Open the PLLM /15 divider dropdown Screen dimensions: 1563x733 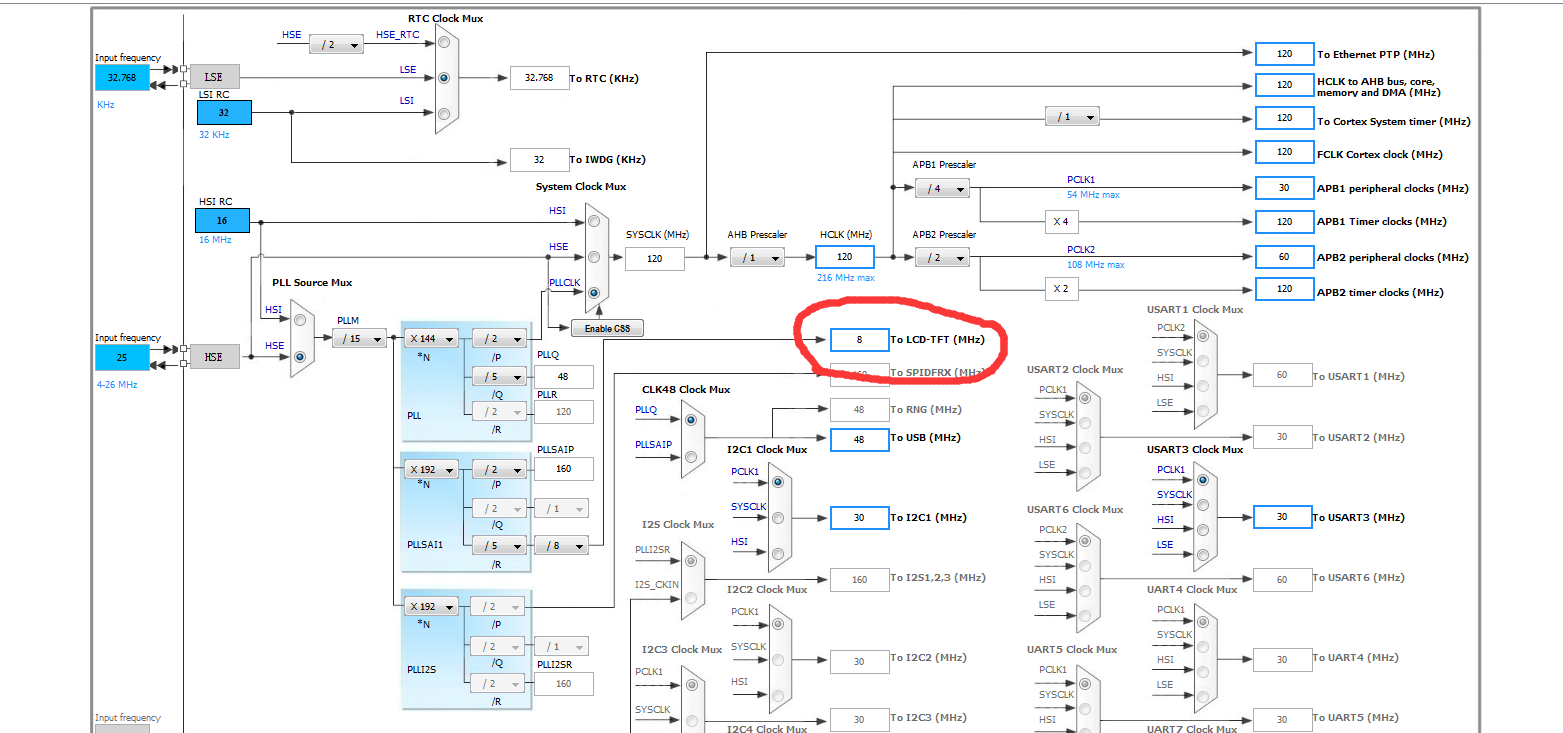pos(359,339)
